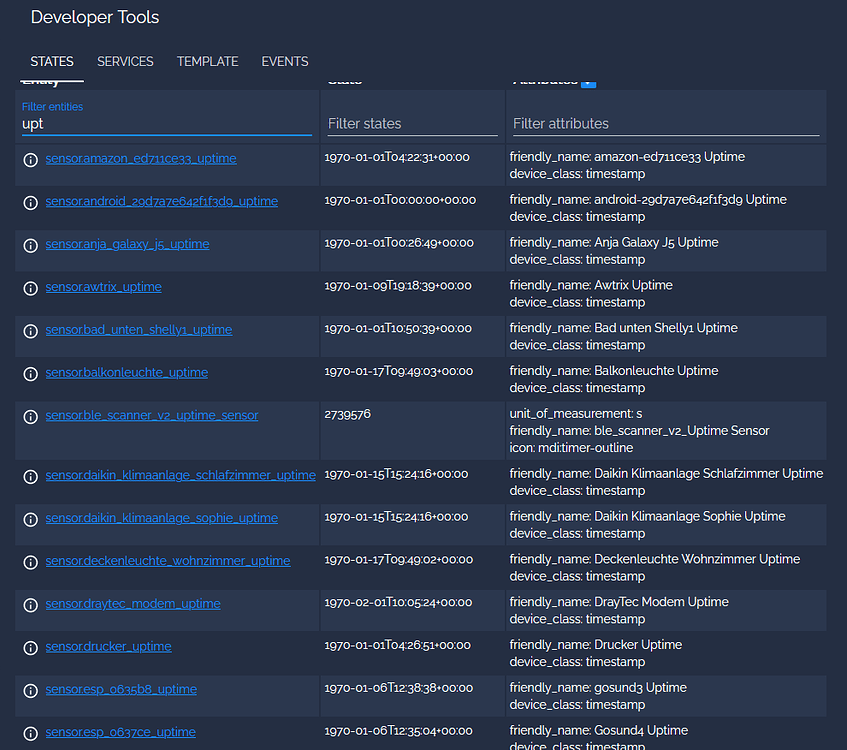Image resolution: width=847 pixels, height=750 pixels.
Task: Toggle the Attributes column checkbox
Action: click(589, 81)
